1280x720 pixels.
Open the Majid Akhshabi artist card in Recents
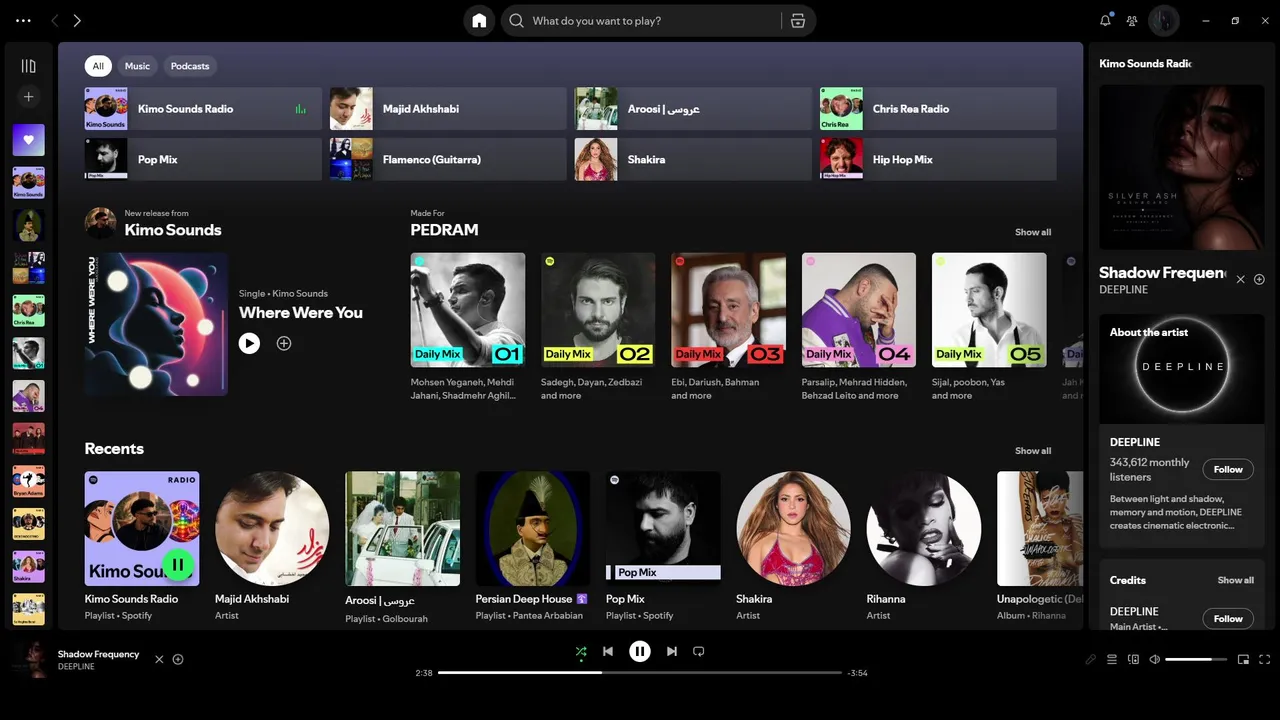[x=272, y=546]
